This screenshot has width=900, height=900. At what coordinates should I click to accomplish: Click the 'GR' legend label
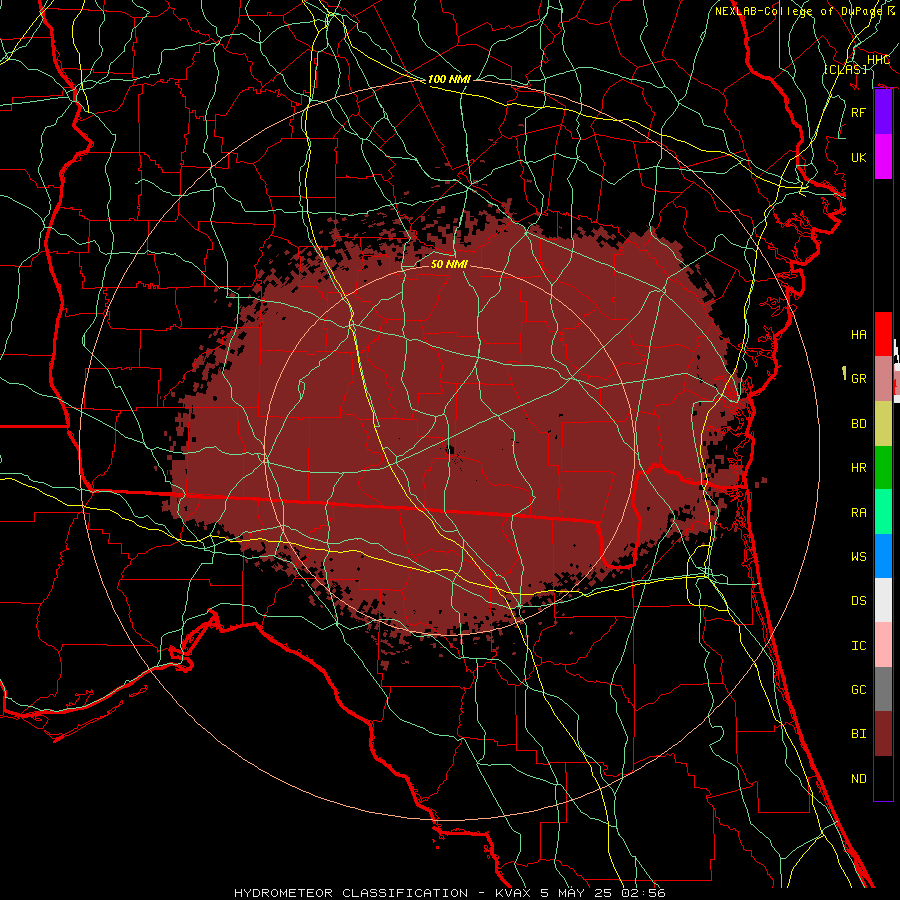pyautogui.click(x=858, y=379)
